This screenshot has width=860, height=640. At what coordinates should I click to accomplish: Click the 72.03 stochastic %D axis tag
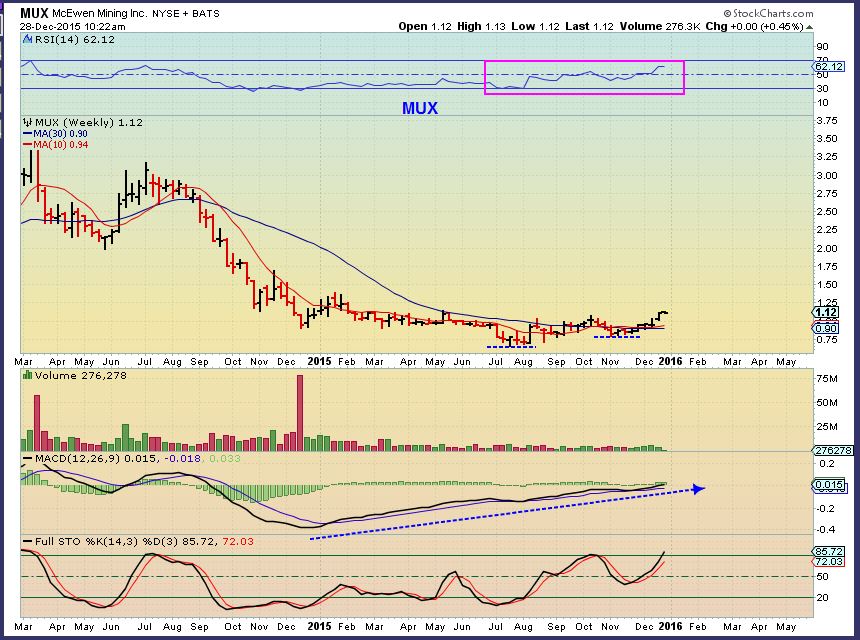point(829,561)
